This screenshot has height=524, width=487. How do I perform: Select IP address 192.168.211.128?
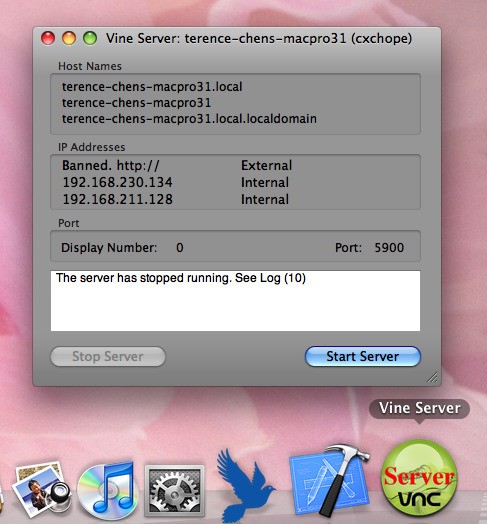[118, 200]
